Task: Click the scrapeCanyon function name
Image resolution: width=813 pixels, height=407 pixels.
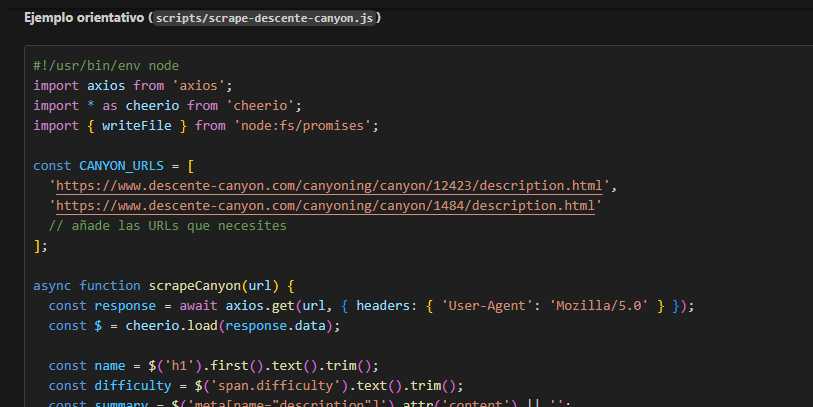Action: [195, 285]
